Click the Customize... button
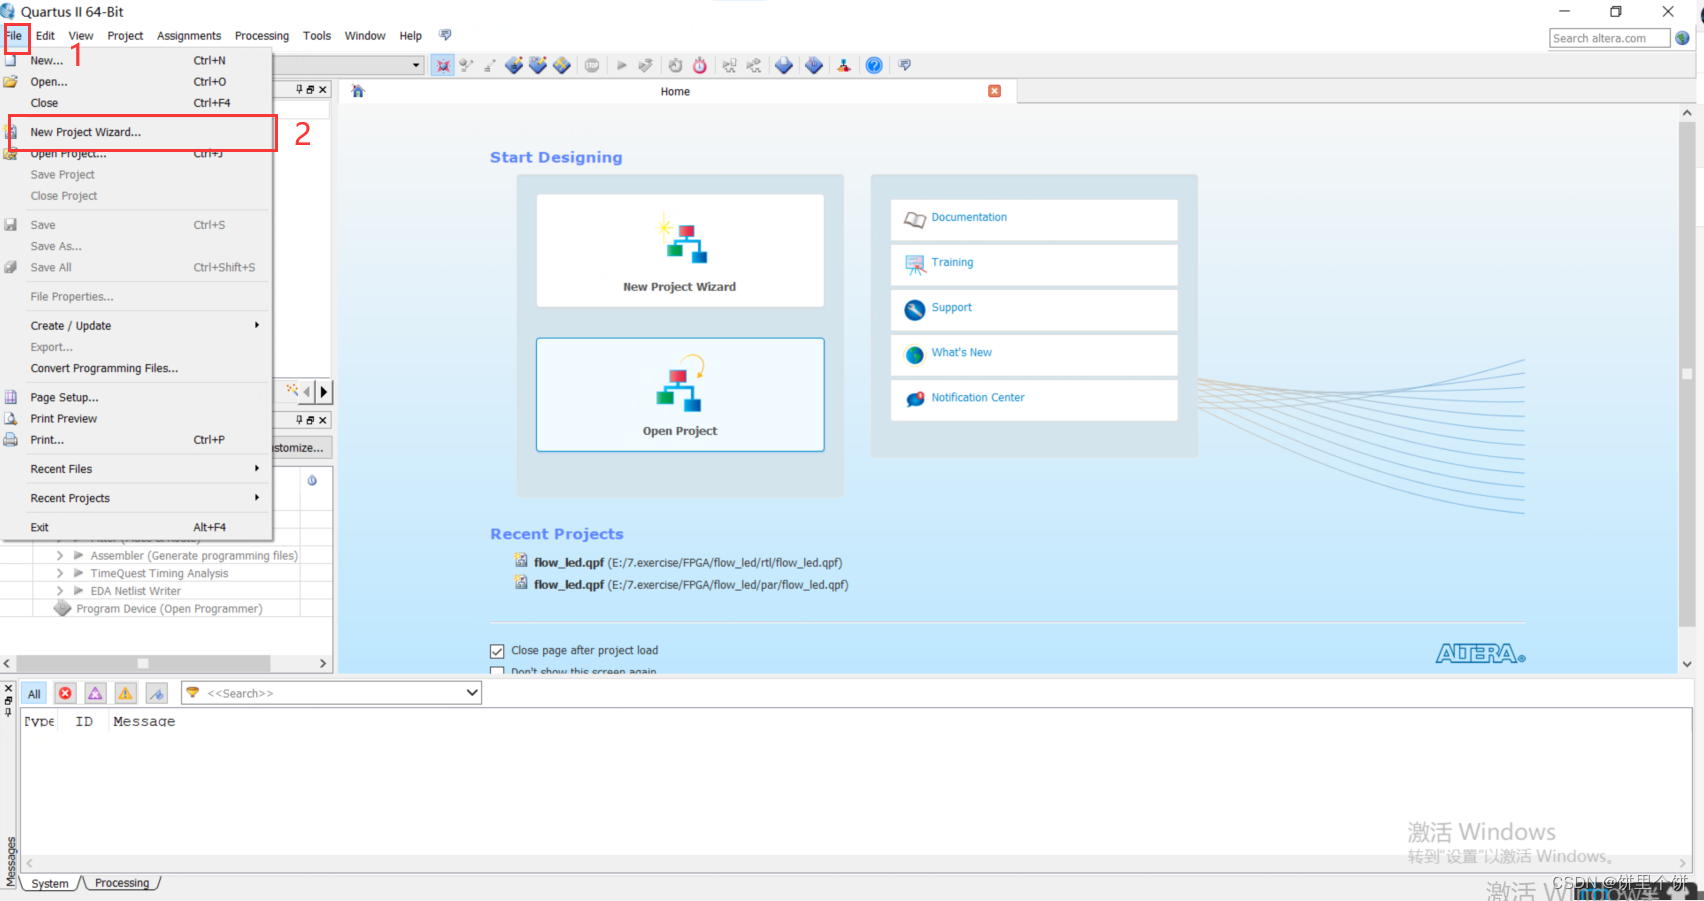The width and height of the screenshot is (1704, 901). click(302, 448)
